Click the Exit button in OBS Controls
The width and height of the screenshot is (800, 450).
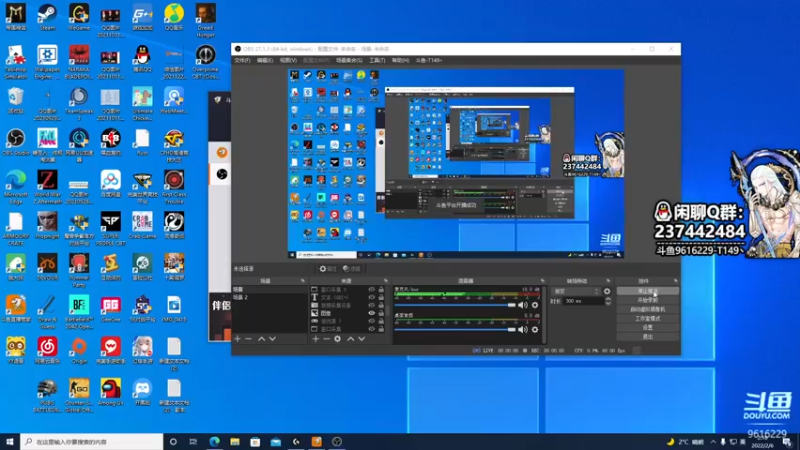pyautogui.click(x=647, y=337)
